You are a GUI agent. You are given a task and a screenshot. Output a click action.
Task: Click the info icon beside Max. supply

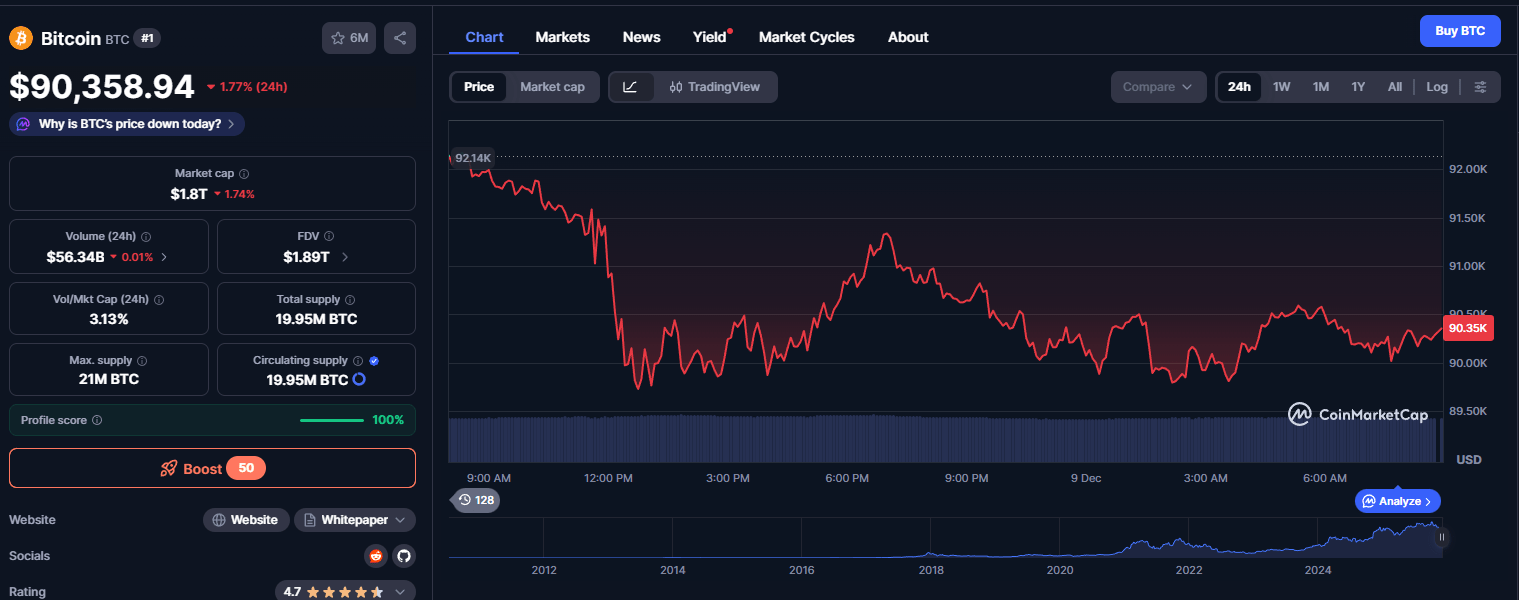pos(141,361)
